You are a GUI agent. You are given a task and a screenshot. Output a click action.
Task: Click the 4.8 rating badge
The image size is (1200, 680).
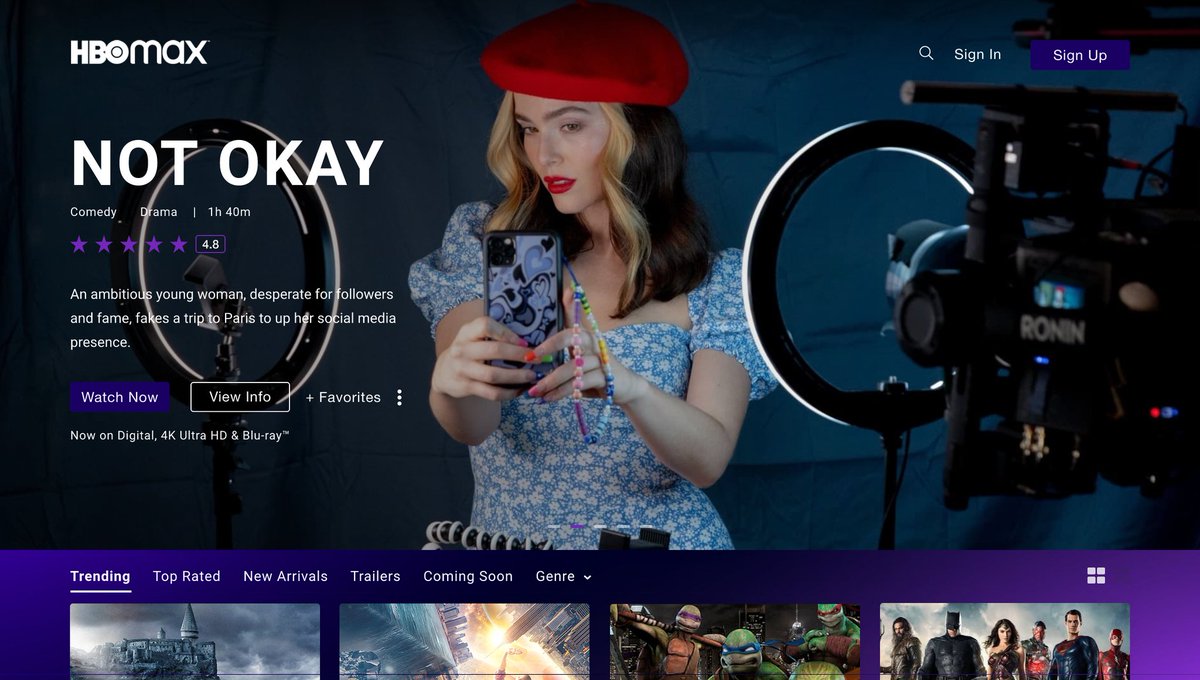tap(210, 244)
